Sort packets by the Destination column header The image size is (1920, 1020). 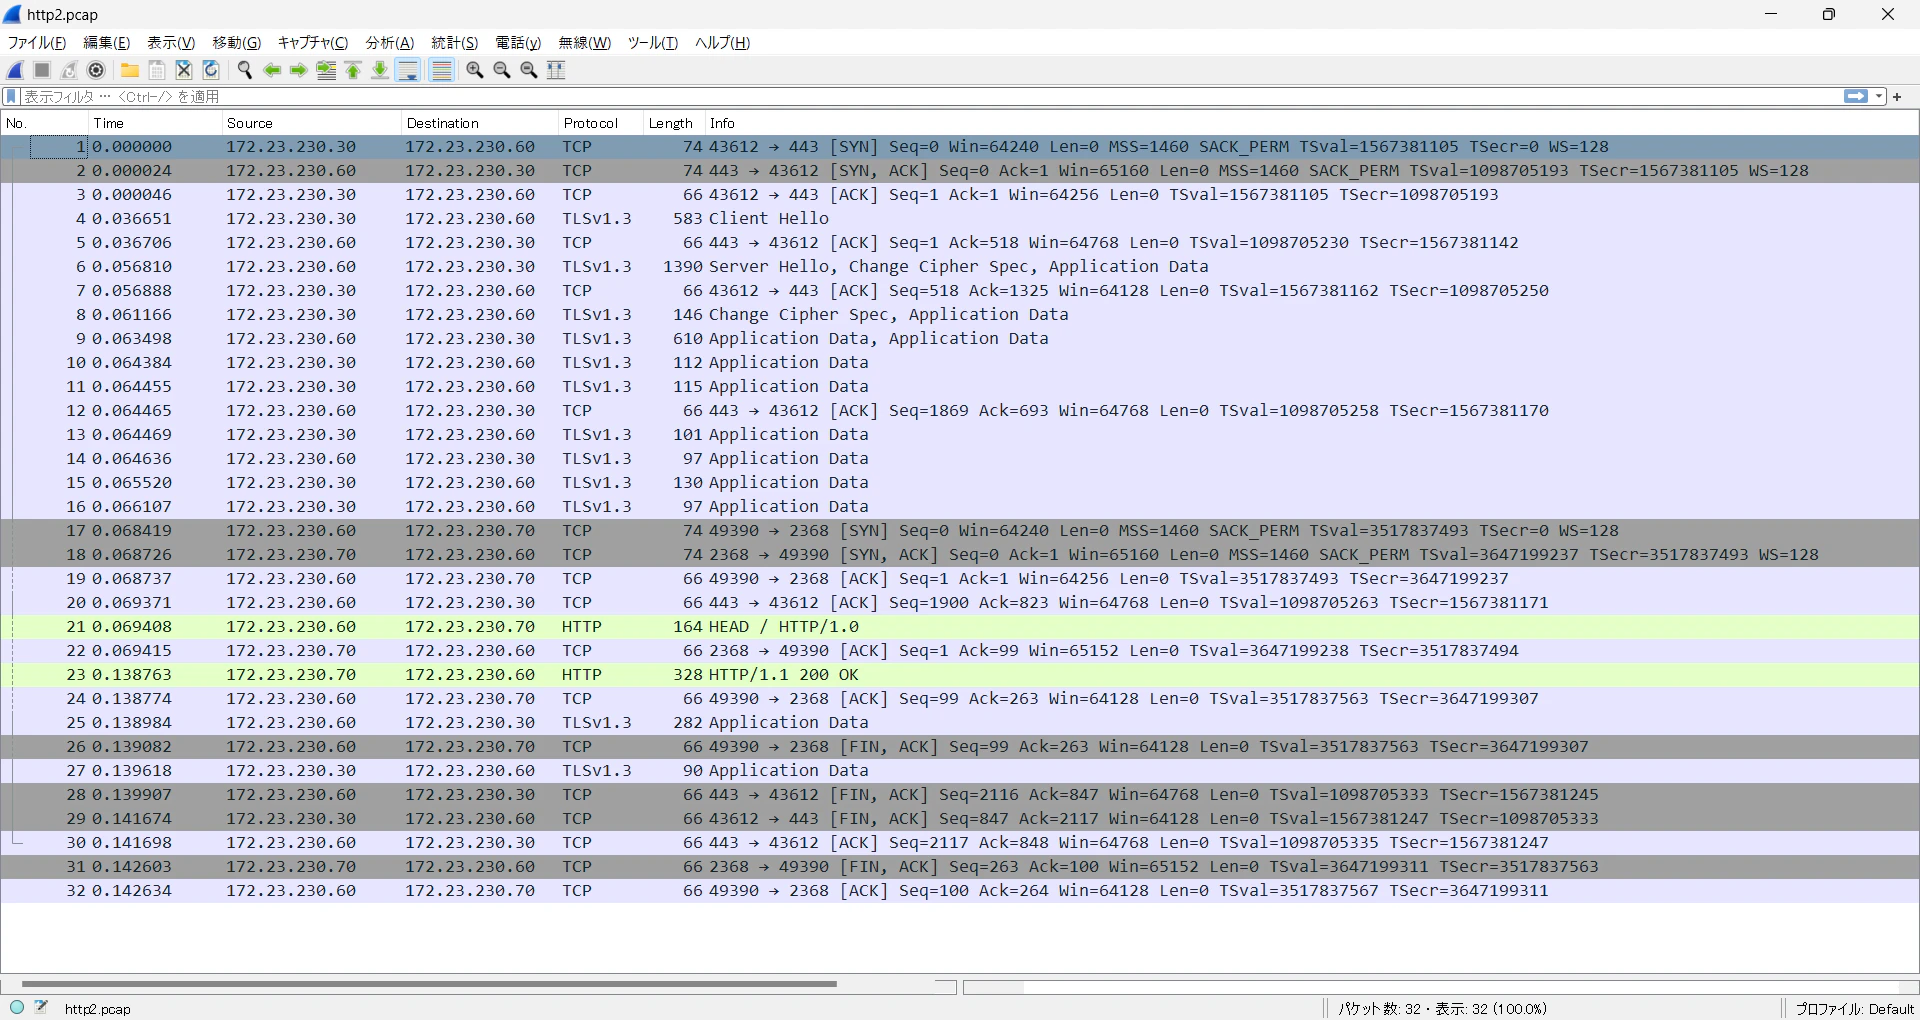tap(480, 123)
